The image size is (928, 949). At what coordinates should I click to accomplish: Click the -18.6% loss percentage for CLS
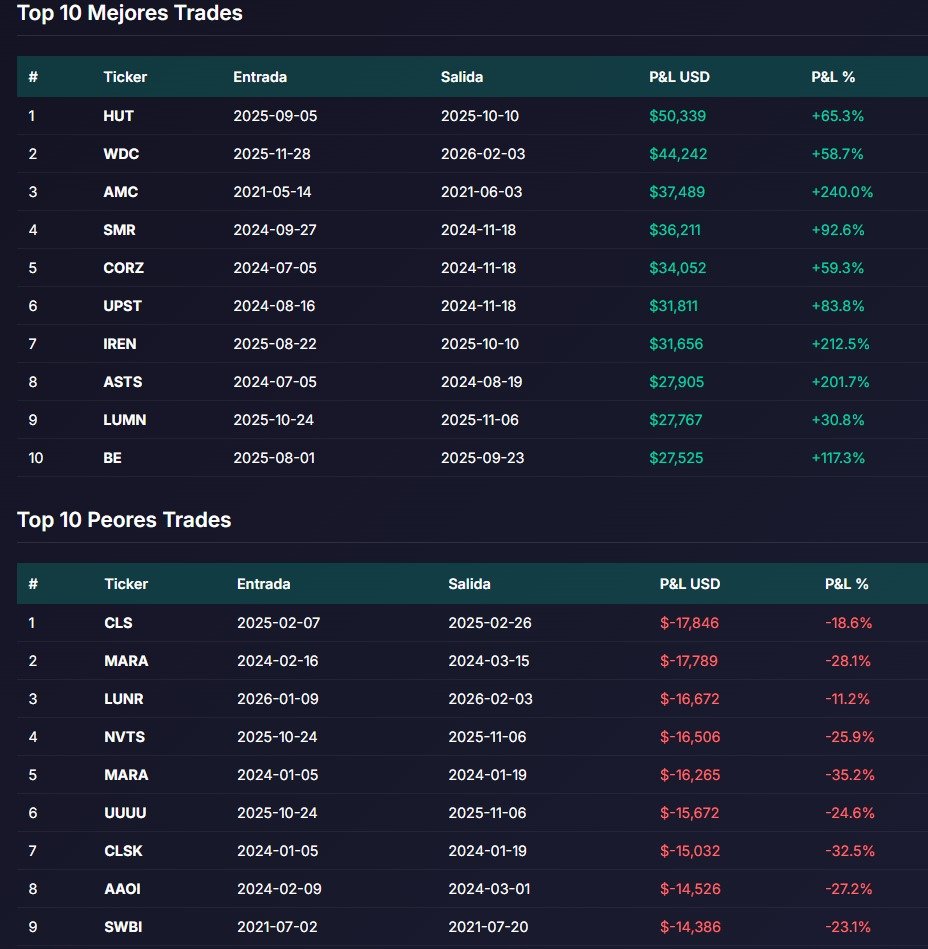[849, 623]
